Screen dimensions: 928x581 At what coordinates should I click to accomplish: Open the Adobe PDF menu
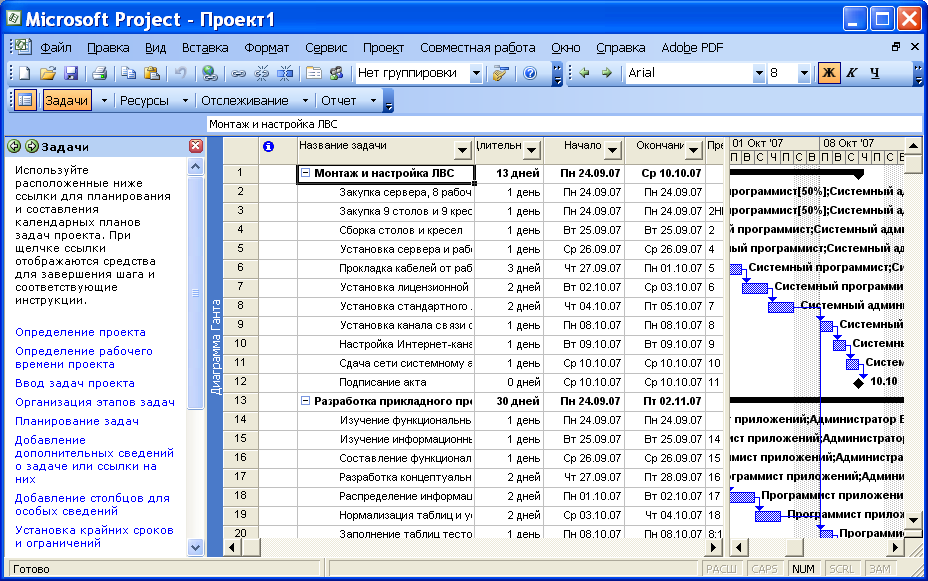click(692, 48)
